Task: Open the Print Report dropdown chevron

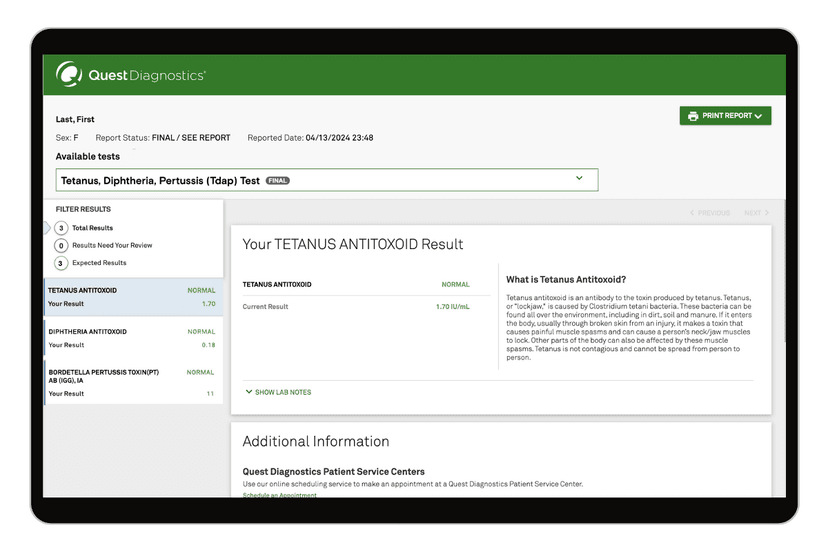Action: (758, 116)
